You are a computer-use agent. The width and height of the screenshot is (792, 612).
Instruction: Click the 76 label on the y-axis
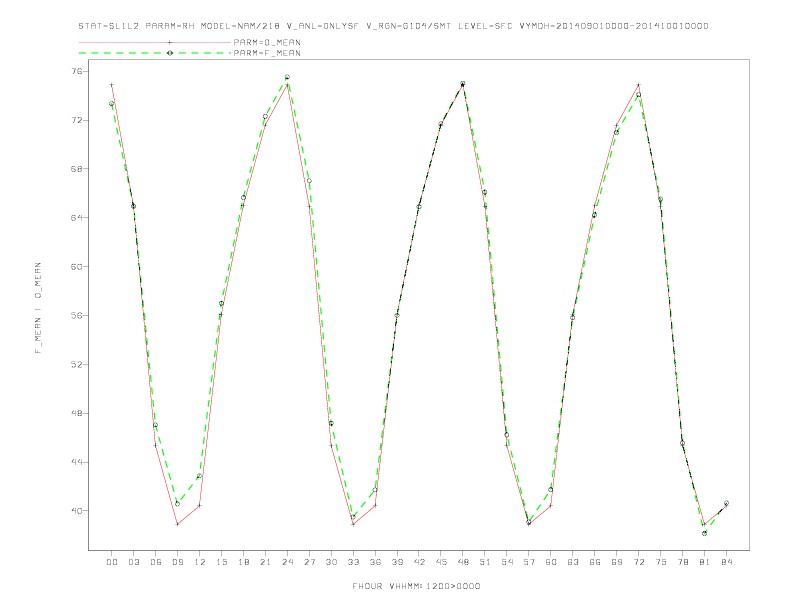point(76,72)
